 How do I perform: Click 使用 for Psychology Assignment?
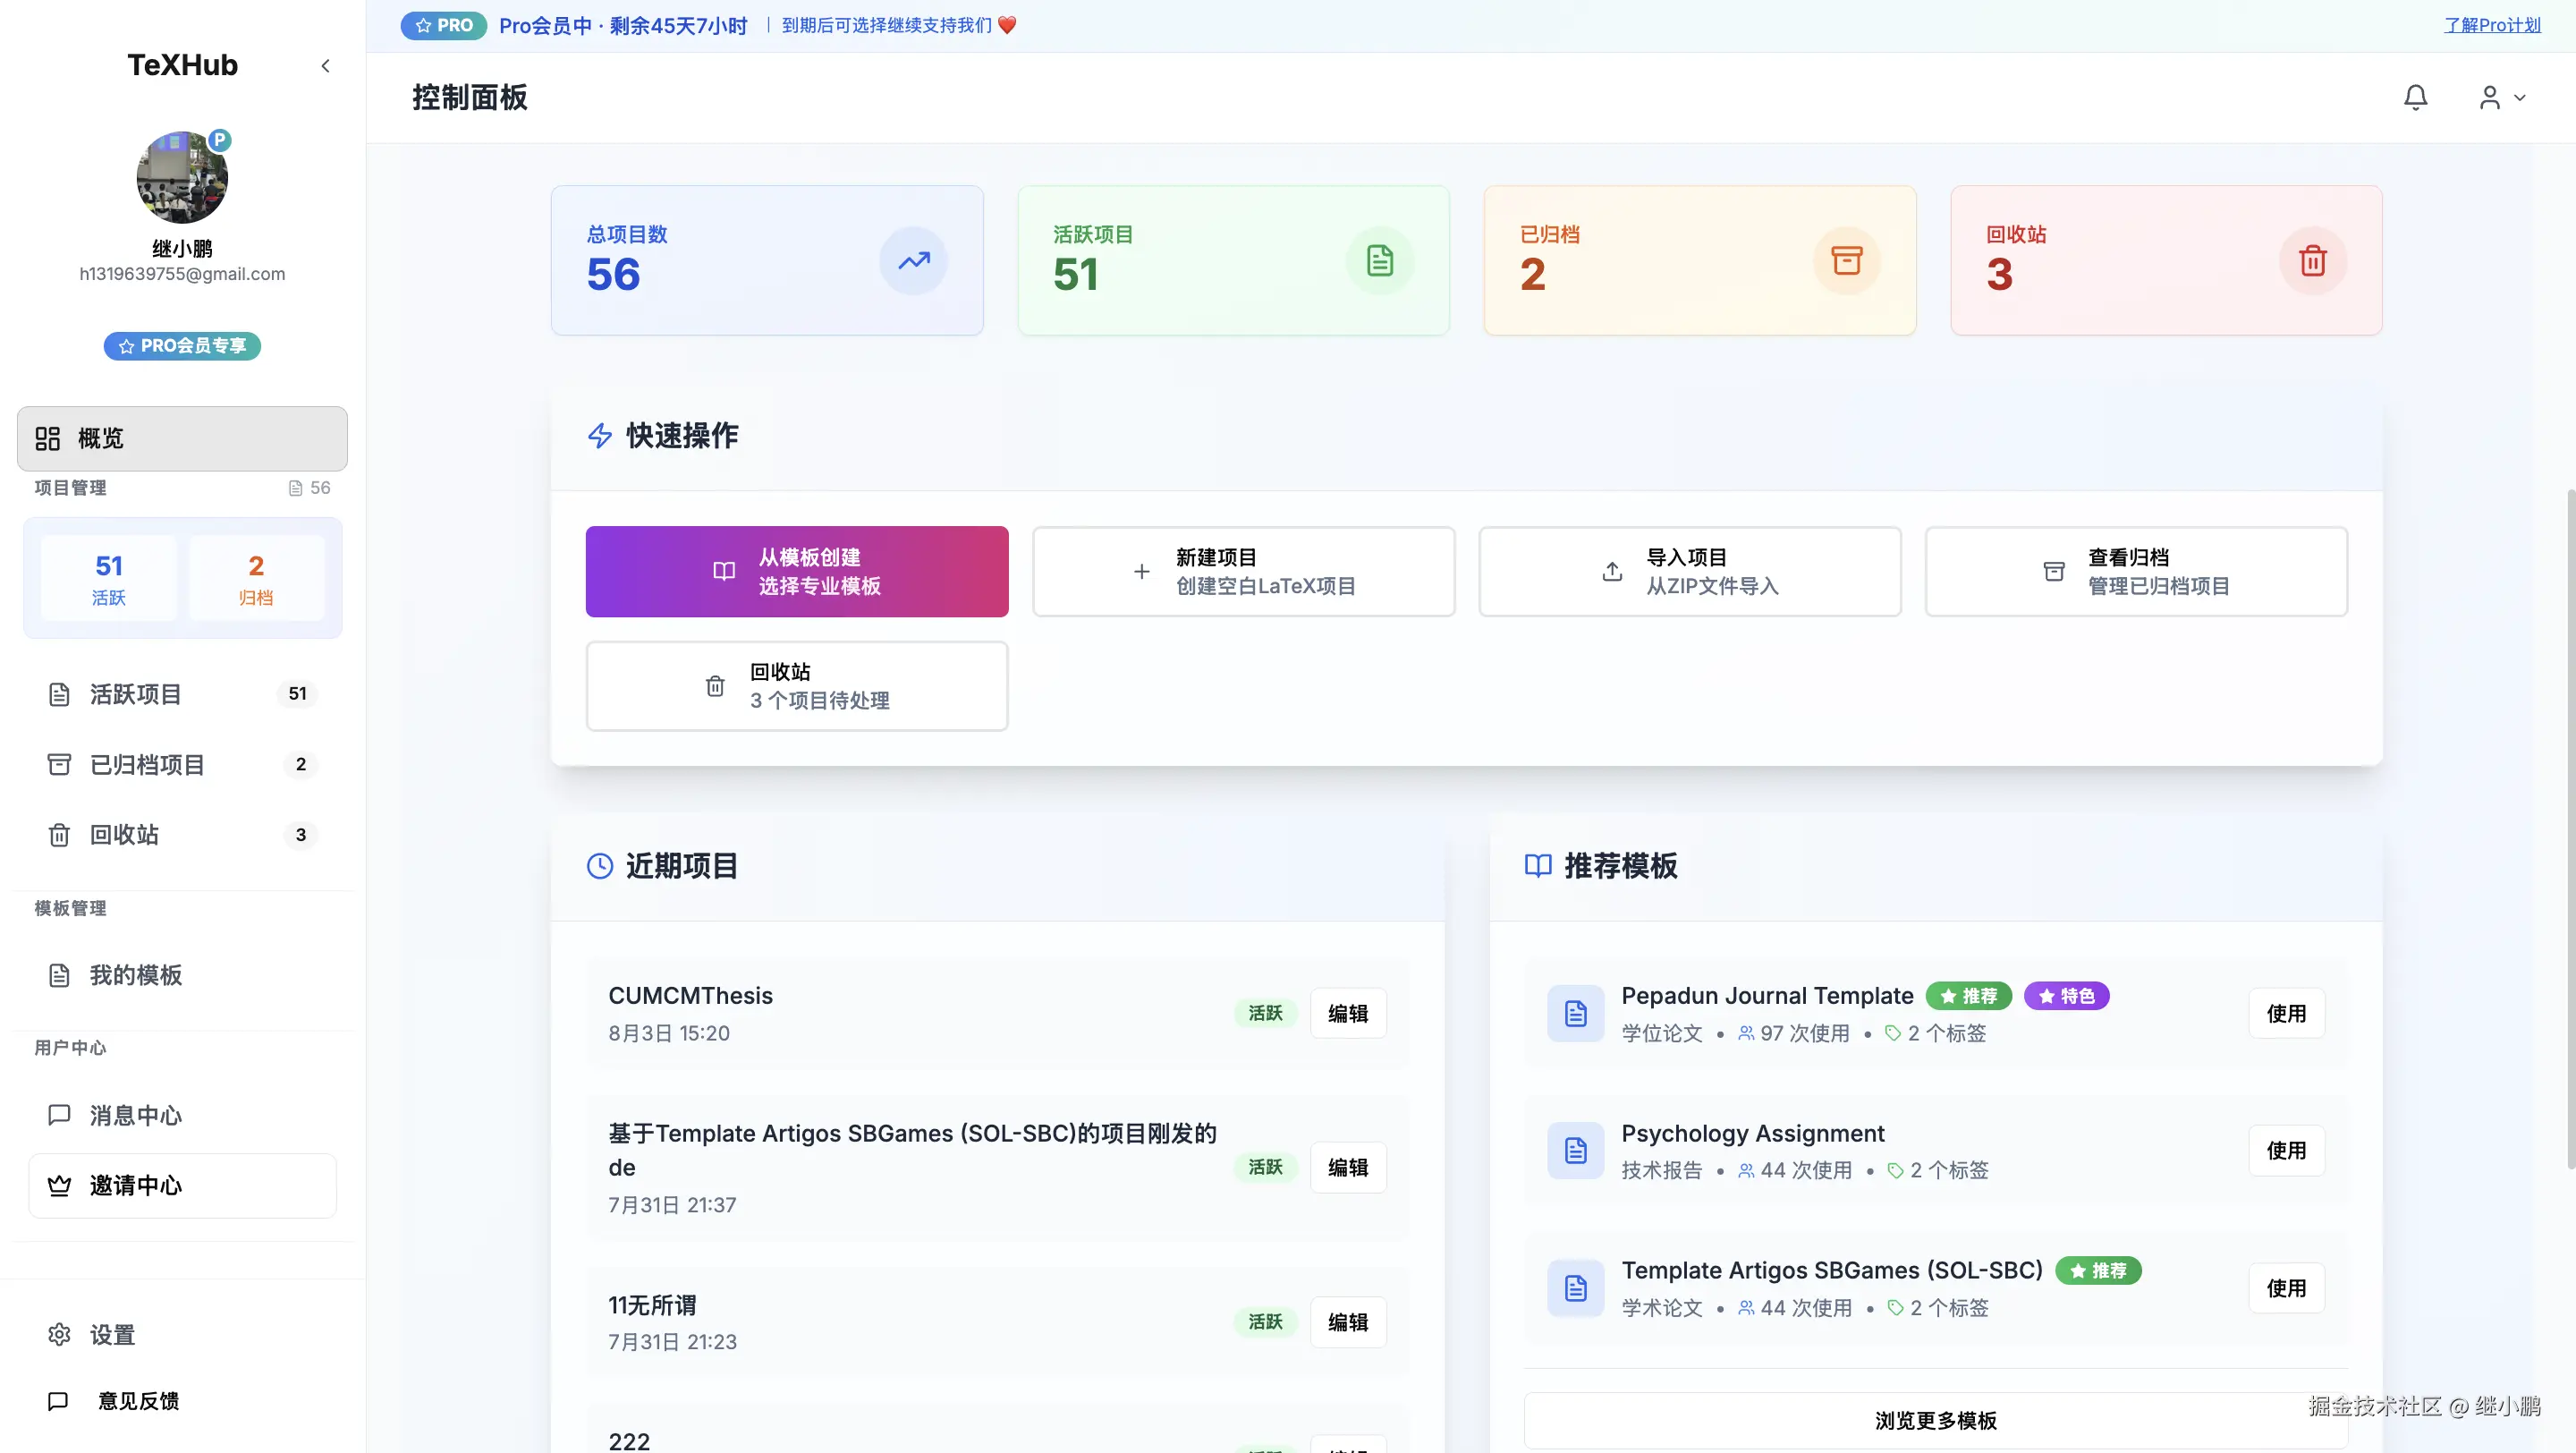(x=2287, y=1150)
